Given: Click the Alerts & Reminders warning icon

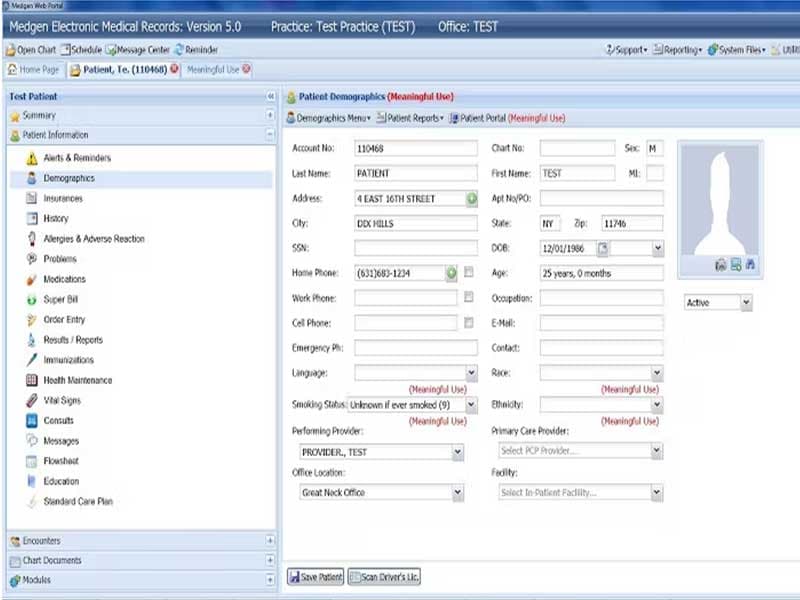Looking at the screenshot, I should pyautogui.click(x=32, y=158).
